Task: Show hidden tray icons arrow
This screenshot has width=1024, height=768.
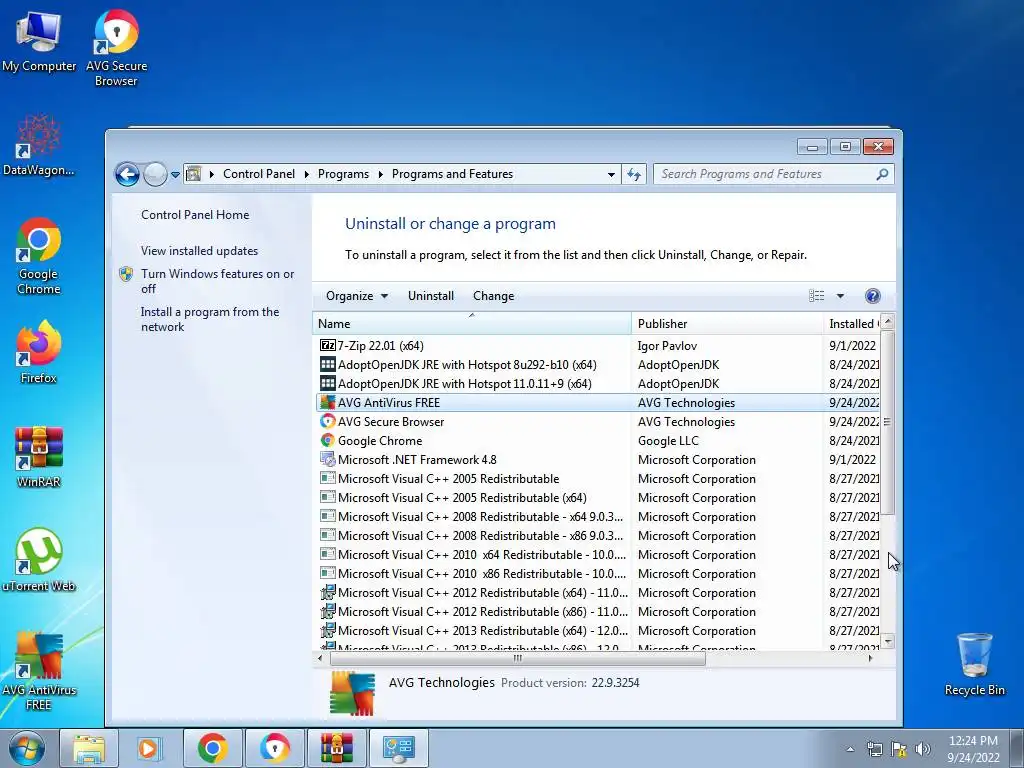Action: 850,749
